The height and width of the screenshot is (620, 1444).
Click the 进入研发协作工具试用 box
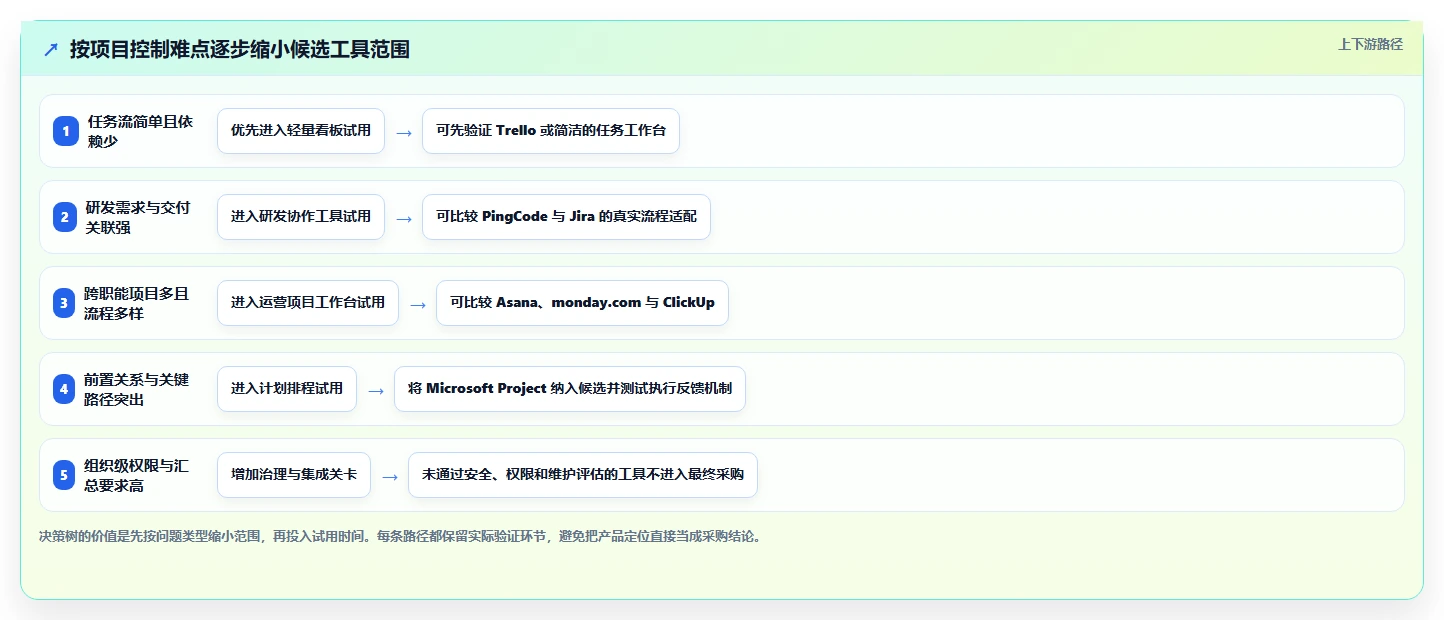[x=301, y=217]
